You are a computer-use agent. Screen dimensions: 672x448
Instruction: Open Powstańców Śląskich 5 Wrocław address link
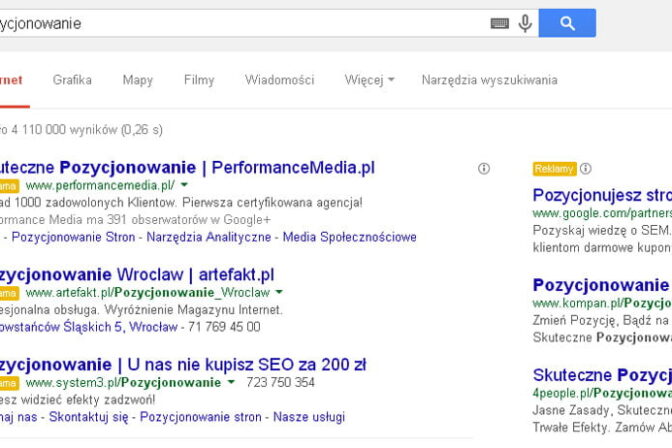pos(89,327)
